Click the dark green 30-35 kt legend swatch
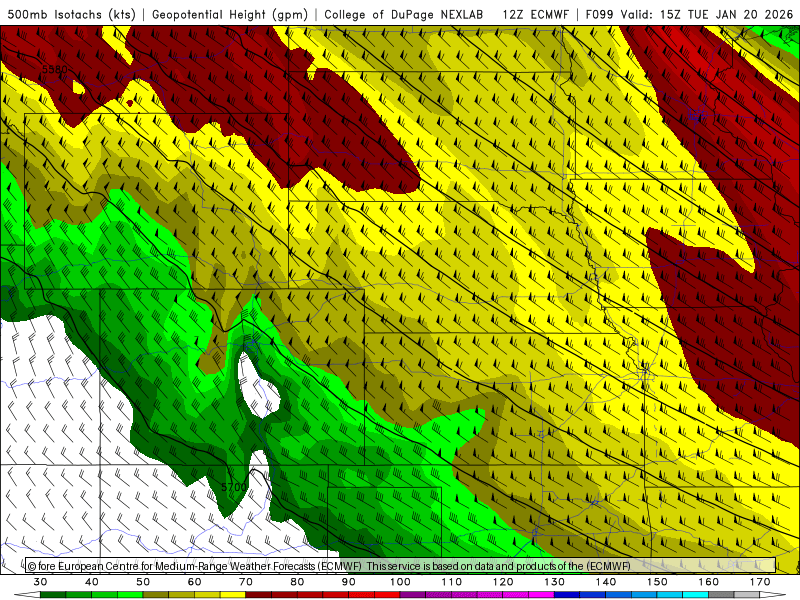This screenshot has width=800, height=600. click(x=53, y=595)
